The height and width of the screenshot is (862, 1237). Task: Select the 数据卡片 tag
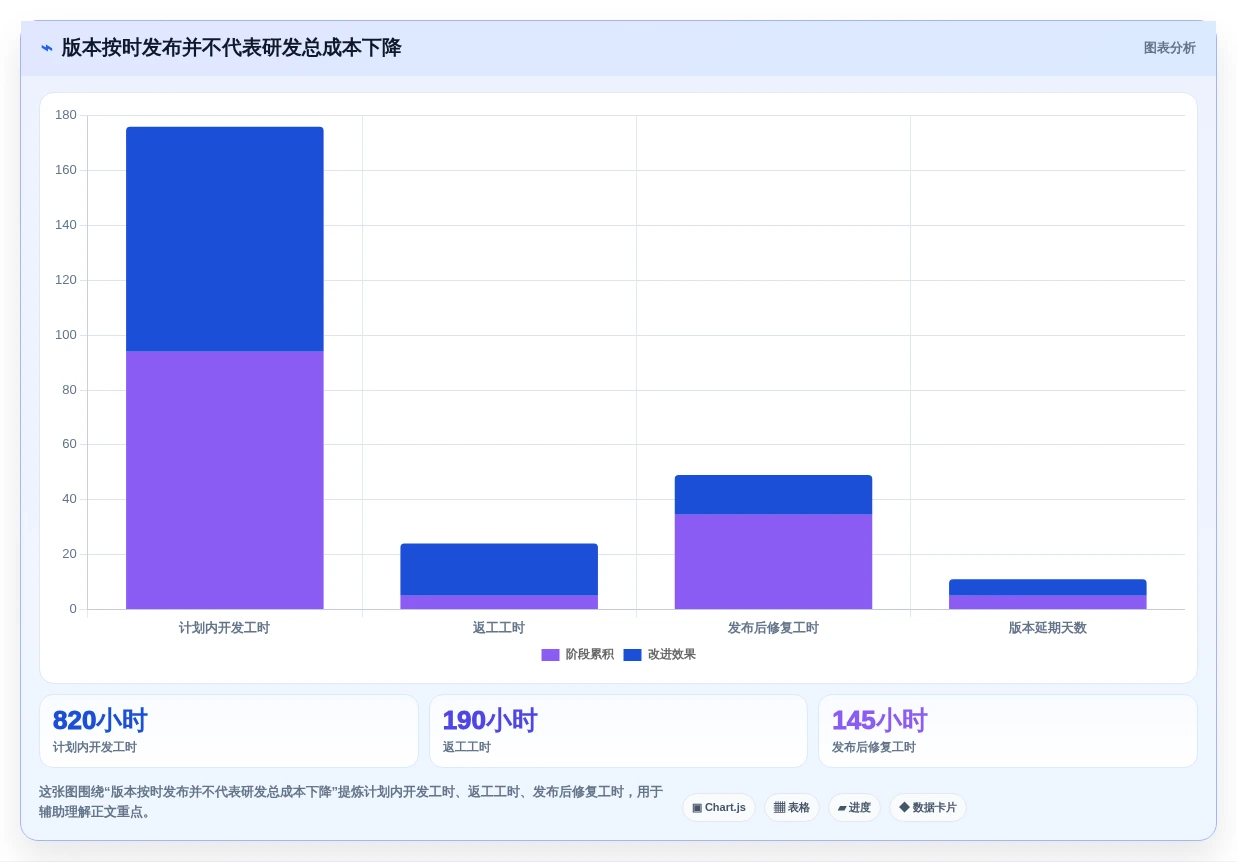[928, 808]
